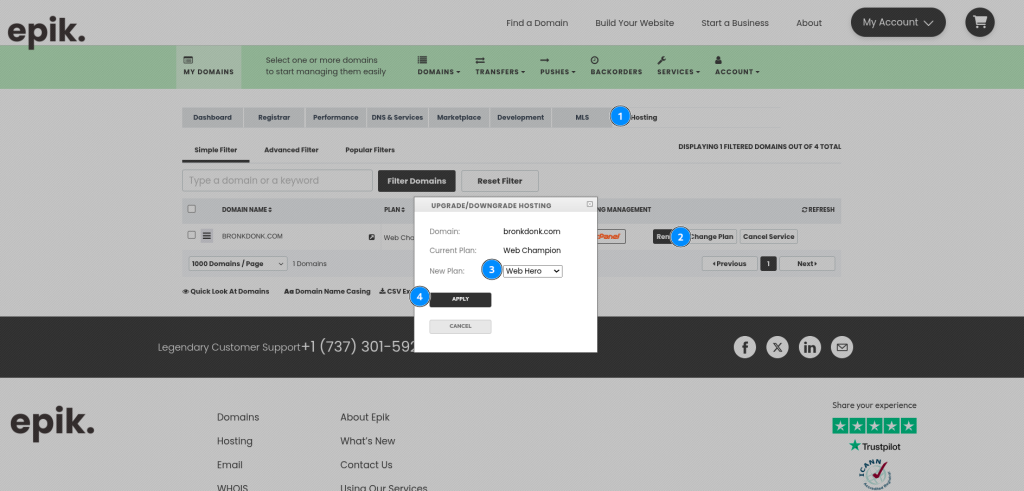Viewport: 1024px width, 491px height.
Task: Click Quick Look At Domains
Action: [x=225, y=291]
